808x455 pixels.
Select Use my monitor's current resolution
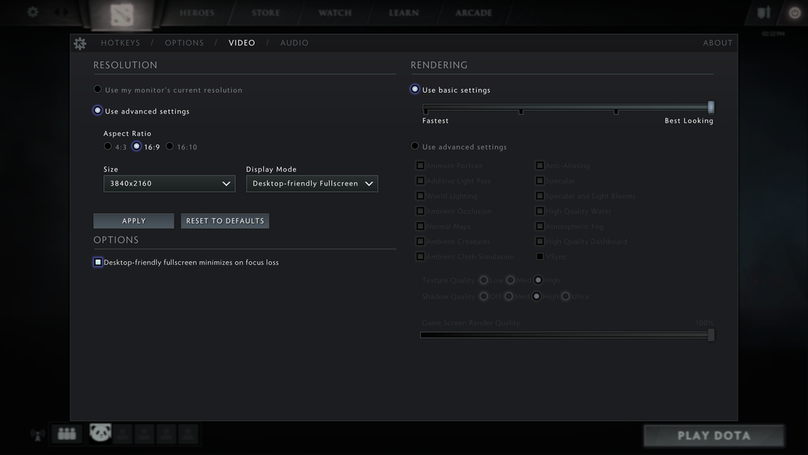pos(98,90)
